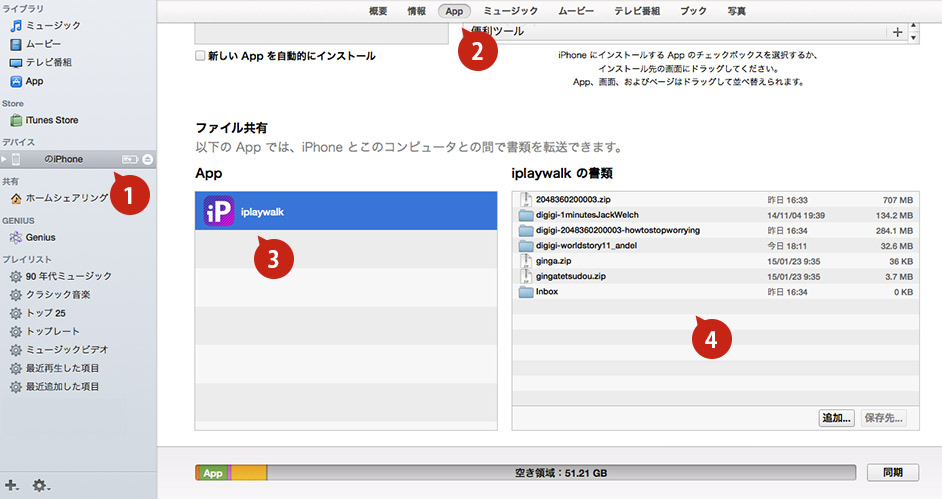The width and height of the screenshot is (942, 499).
Task: Eject the iPhone using the eject icon
Action: click(148, 159)
